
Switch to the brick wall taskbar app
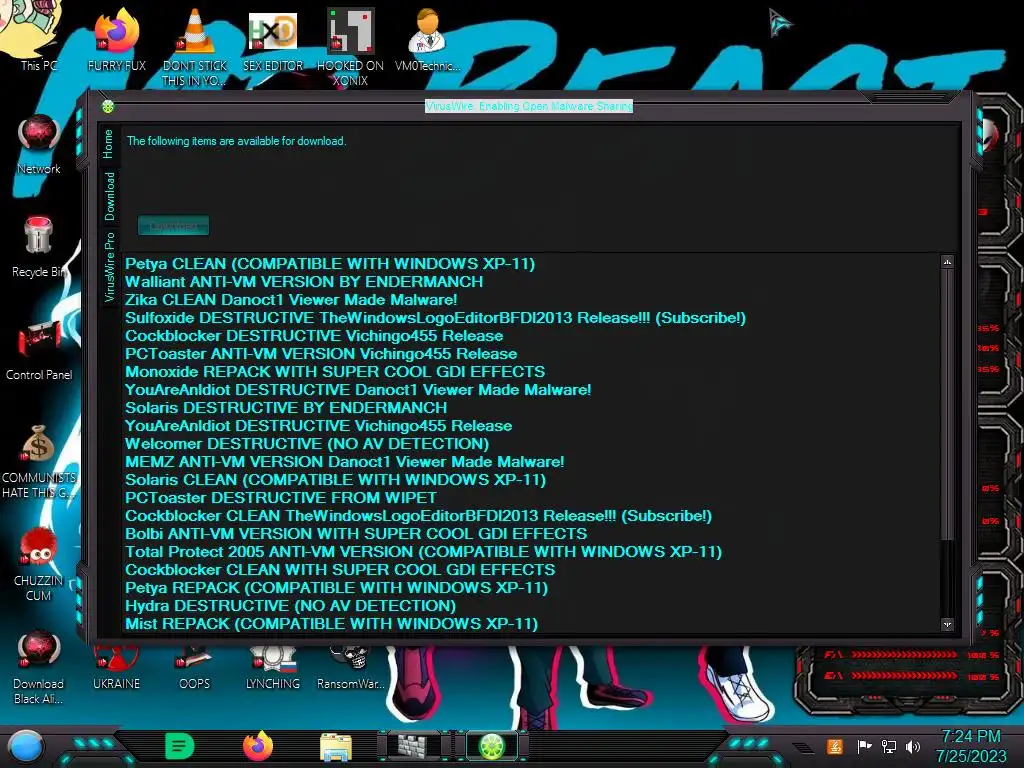coord(414,746)
